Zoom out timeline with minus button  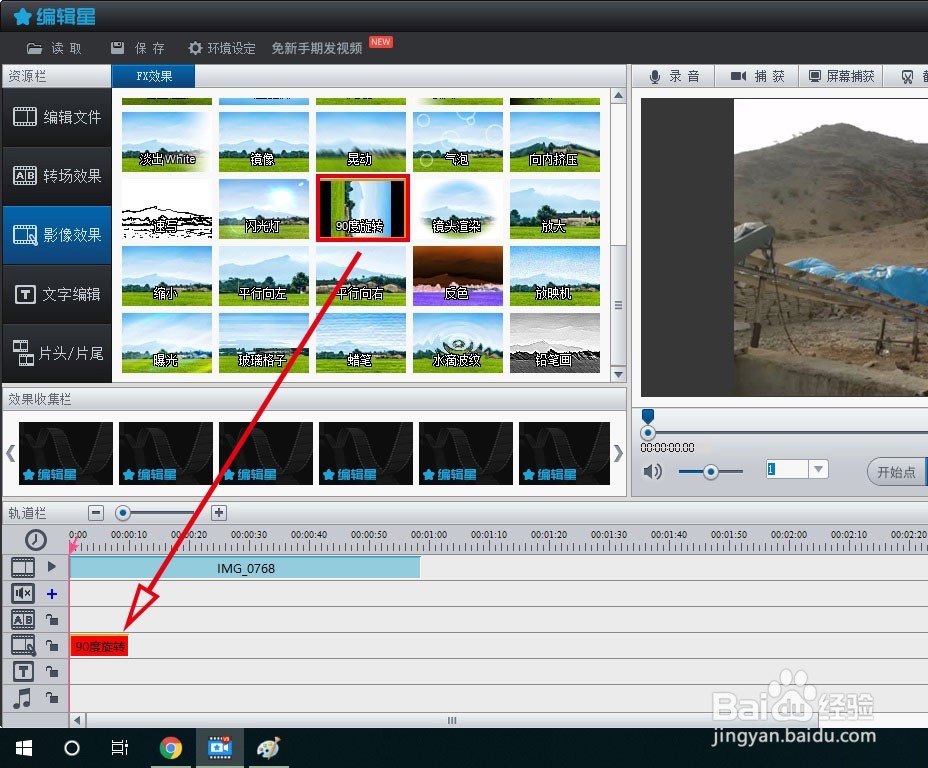click(x=96, y=512)
